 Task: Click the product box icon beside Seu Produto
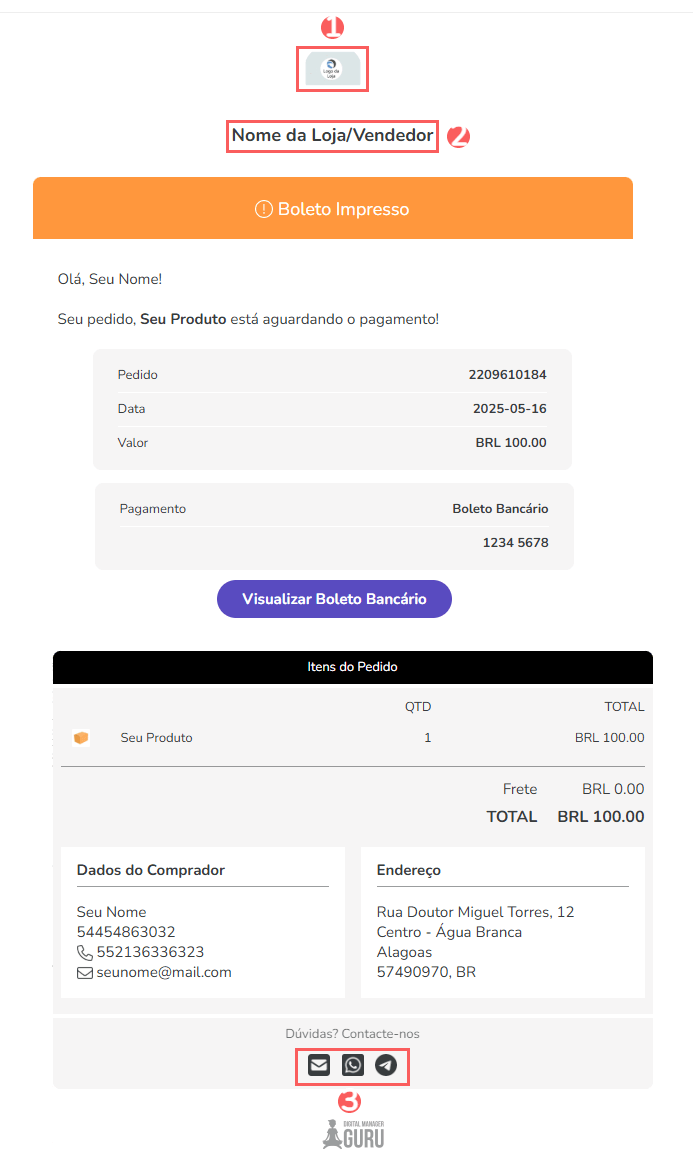pyautogui.click(x=79, y=738)
